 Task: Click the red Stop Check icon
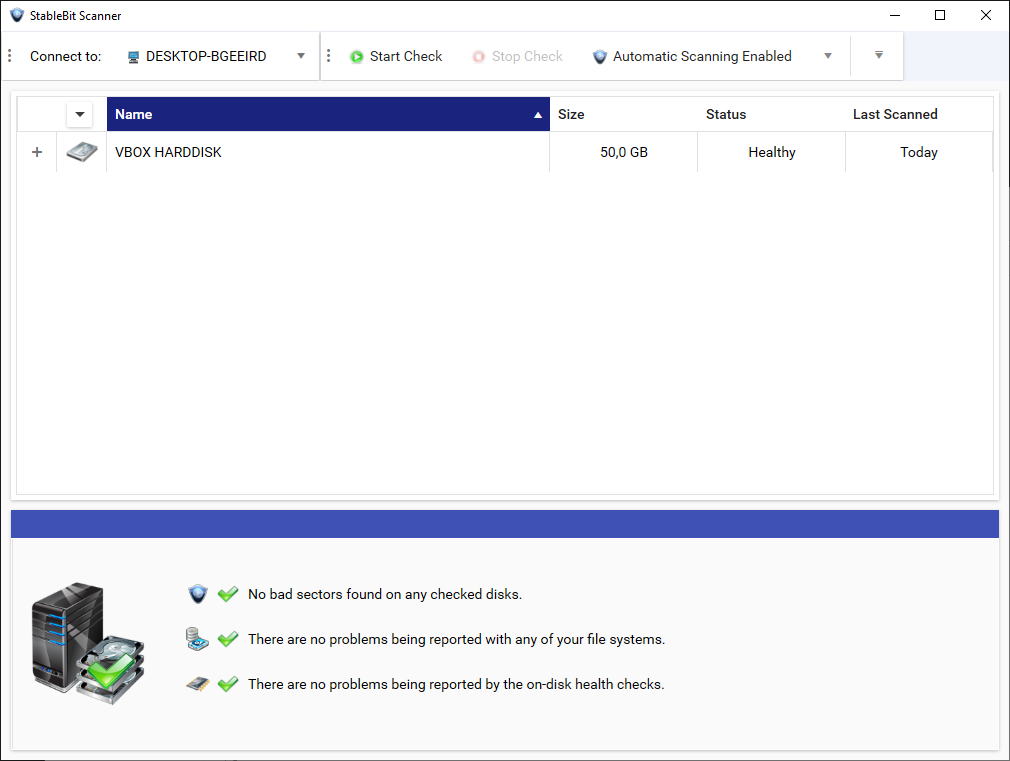click(x=478, y=57)
